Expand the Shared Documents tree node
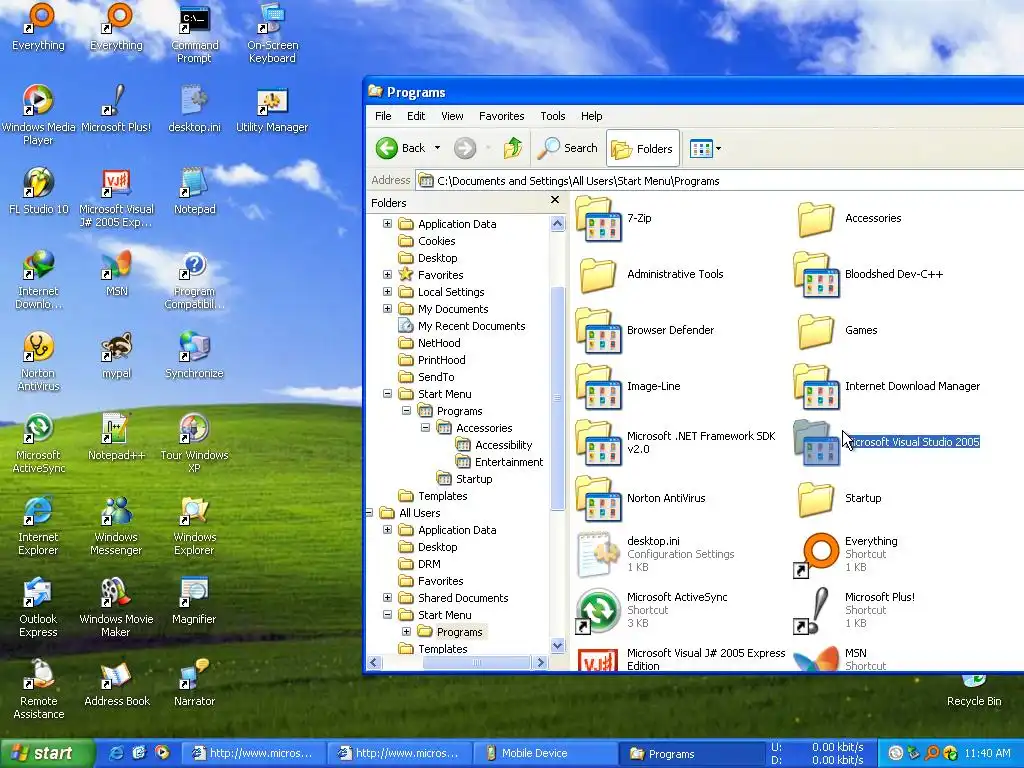Screen dimensions: 1024x768 click(x=387, y=598)
